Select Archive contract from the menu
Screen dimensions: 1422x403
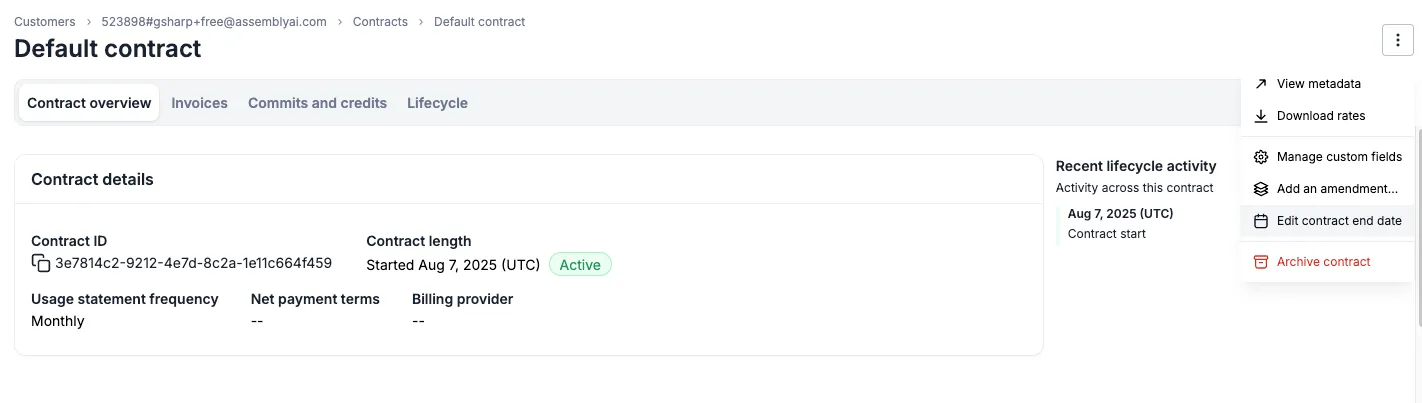(x=1323, y=262)
